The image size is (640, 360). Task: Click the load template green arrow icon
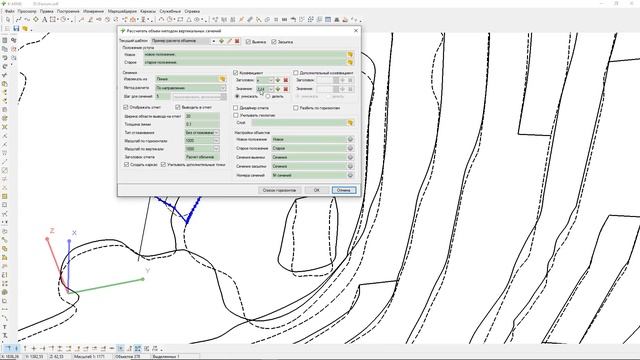click(222, 41)
